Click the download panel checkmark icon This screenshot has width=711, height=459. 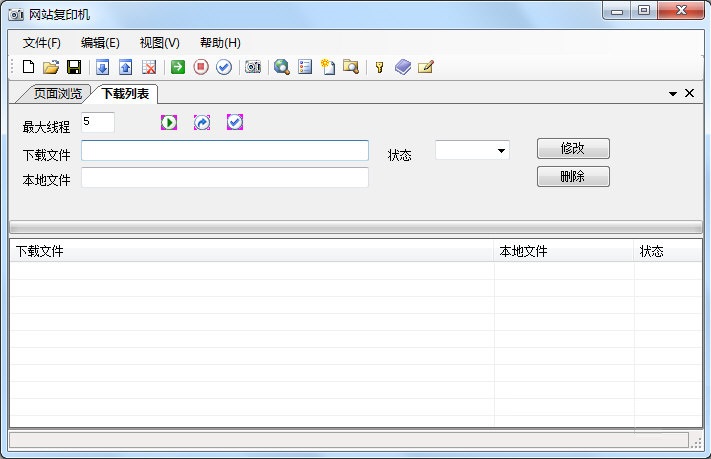(235, 122)
